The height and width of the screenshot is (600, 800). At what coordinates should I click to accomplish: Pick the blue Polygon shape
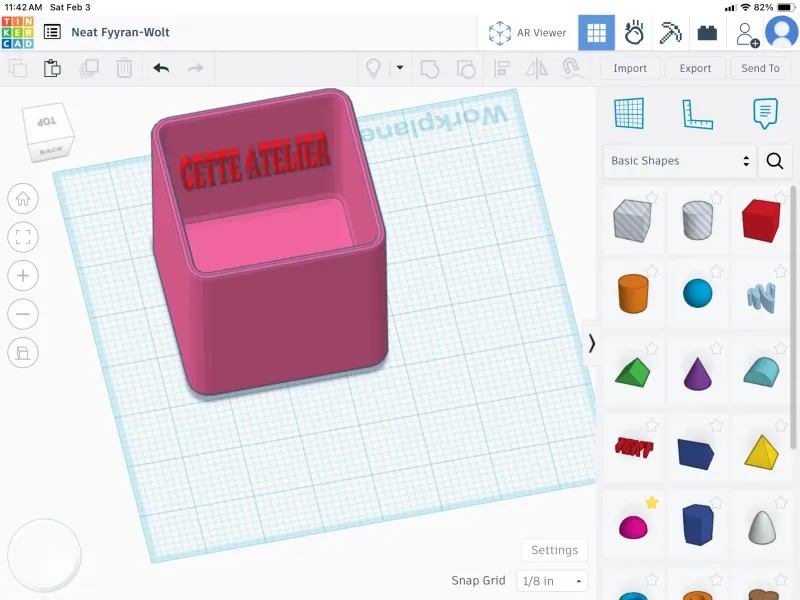(697, 524)
